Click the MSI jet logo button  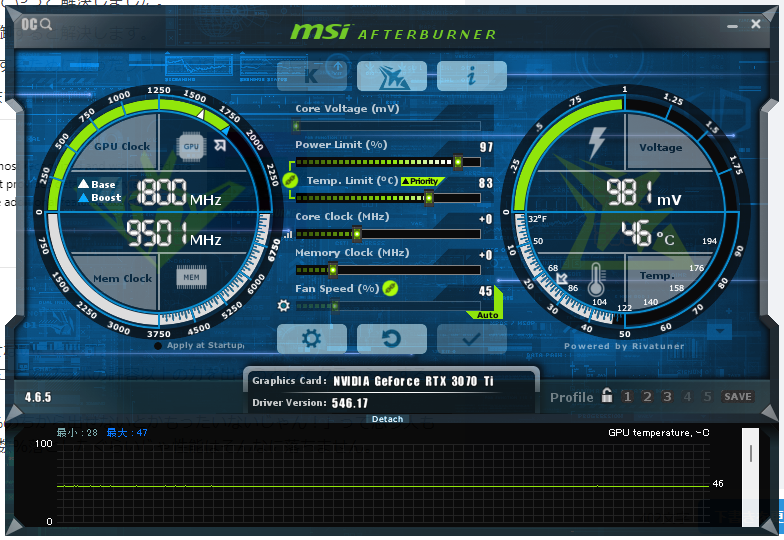pyautogui.click(x=392, y=76)
